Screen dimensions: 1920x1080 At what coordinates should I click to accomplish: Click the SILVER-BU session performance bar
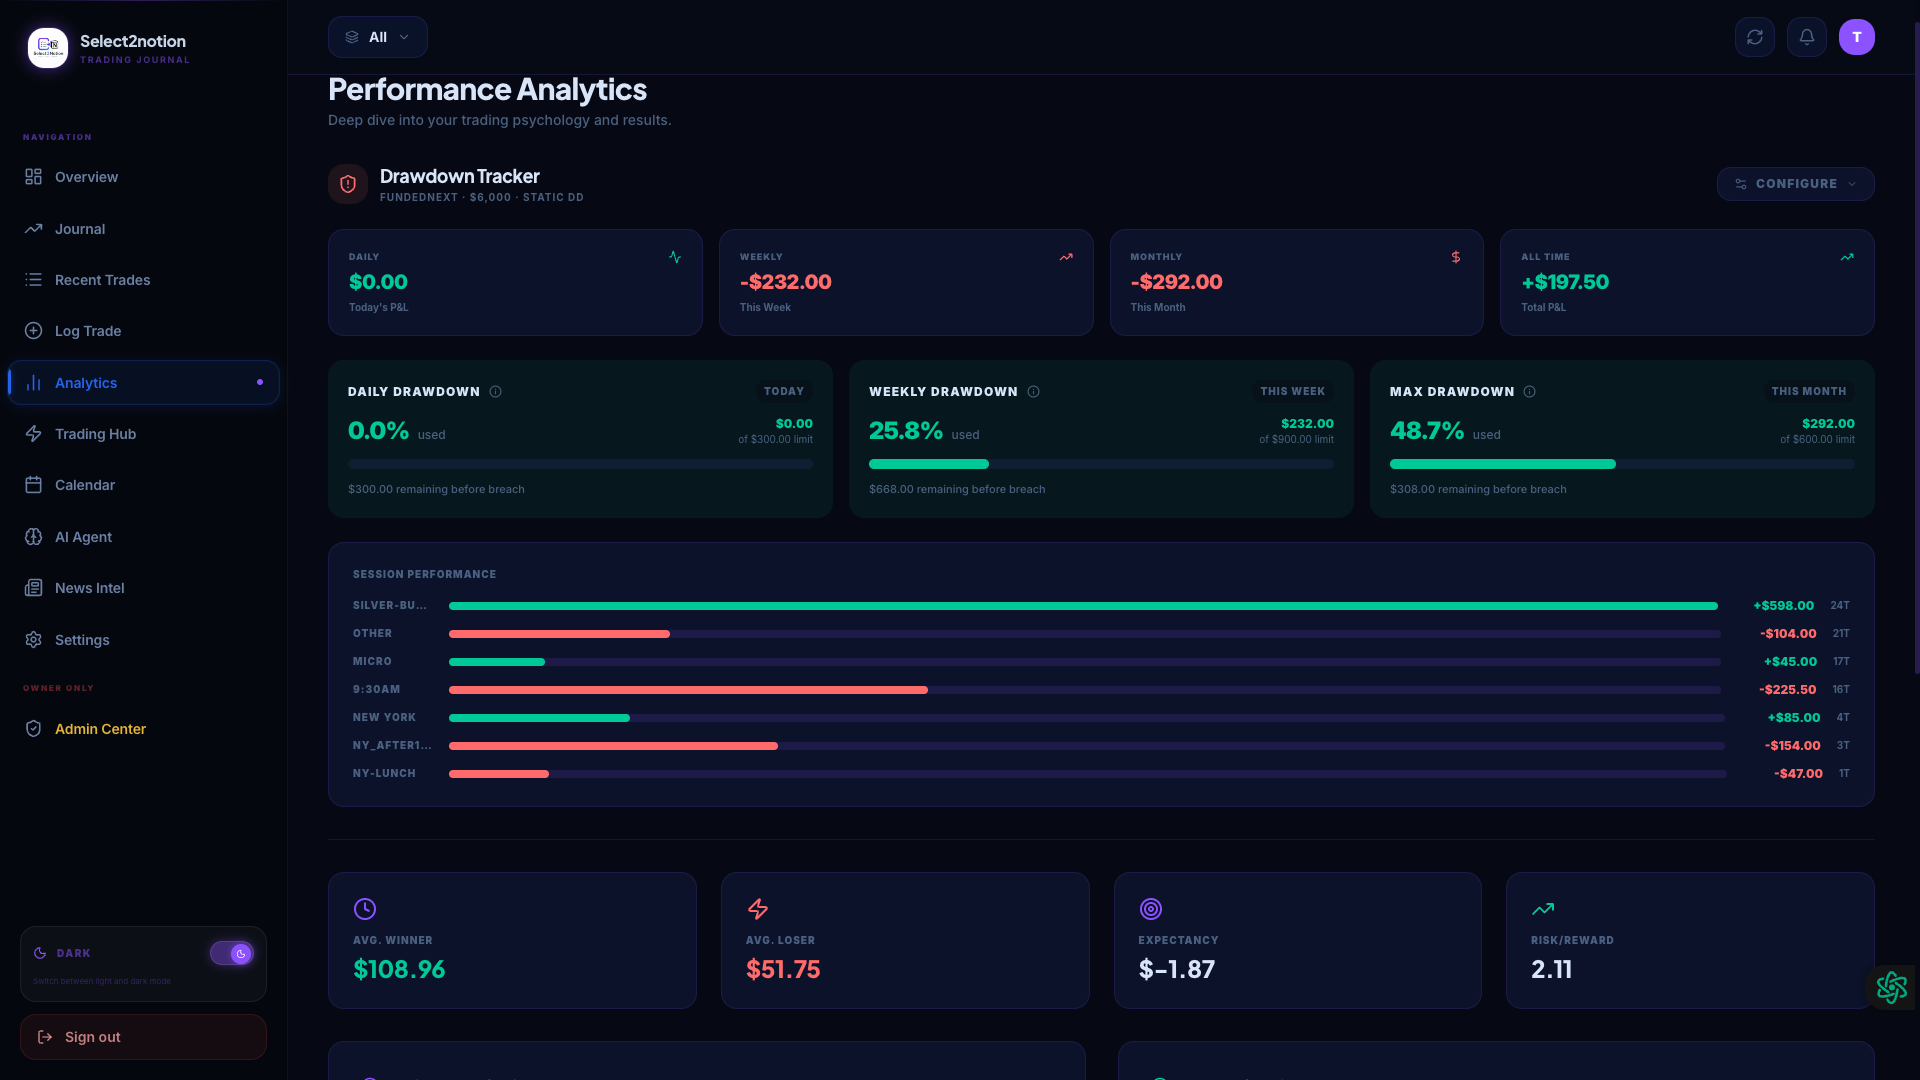tap(1084, 606)
